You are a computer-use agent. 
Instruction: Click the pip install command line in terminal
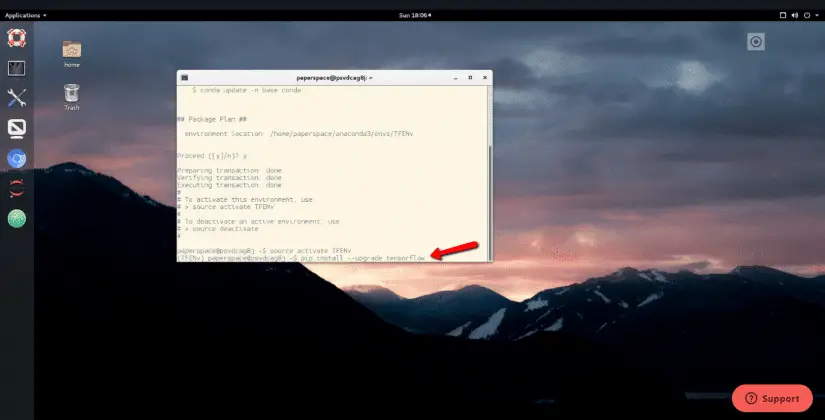click(340, 257)
